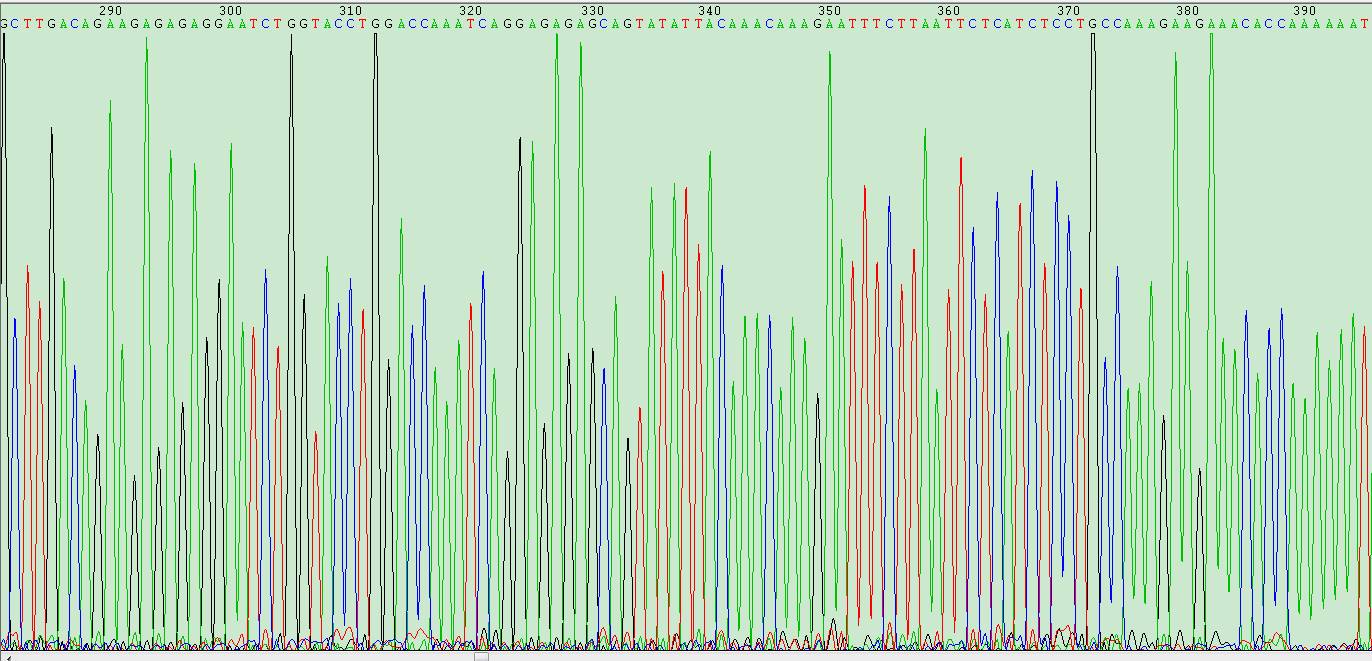Click the position 350 ruler label
This screenshot has width=1372, height=661.
829,10
